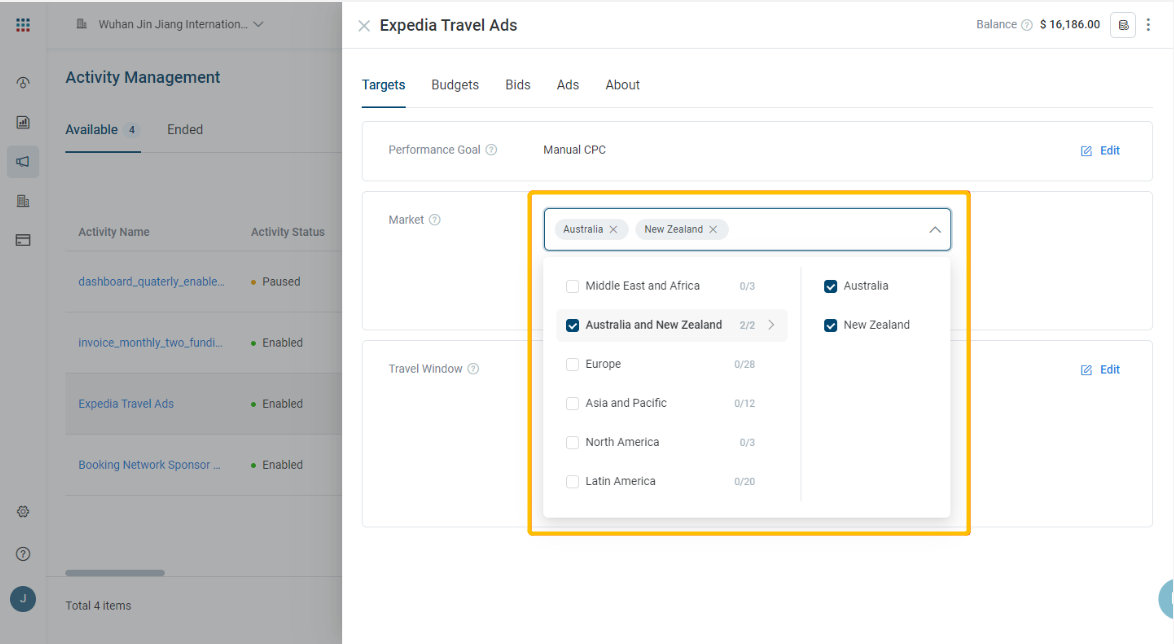Open dashboard_quaterly_enable activity link

pos(151,282)
